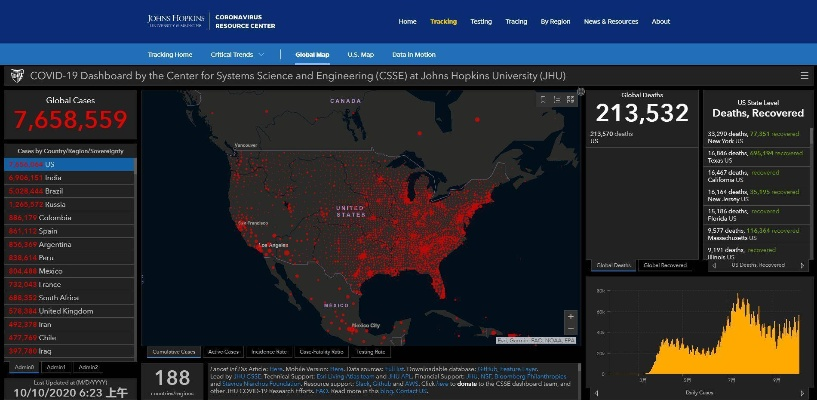Expand the map panel to full size
Screen dimensions: 817x400
[x=581, y=92]
